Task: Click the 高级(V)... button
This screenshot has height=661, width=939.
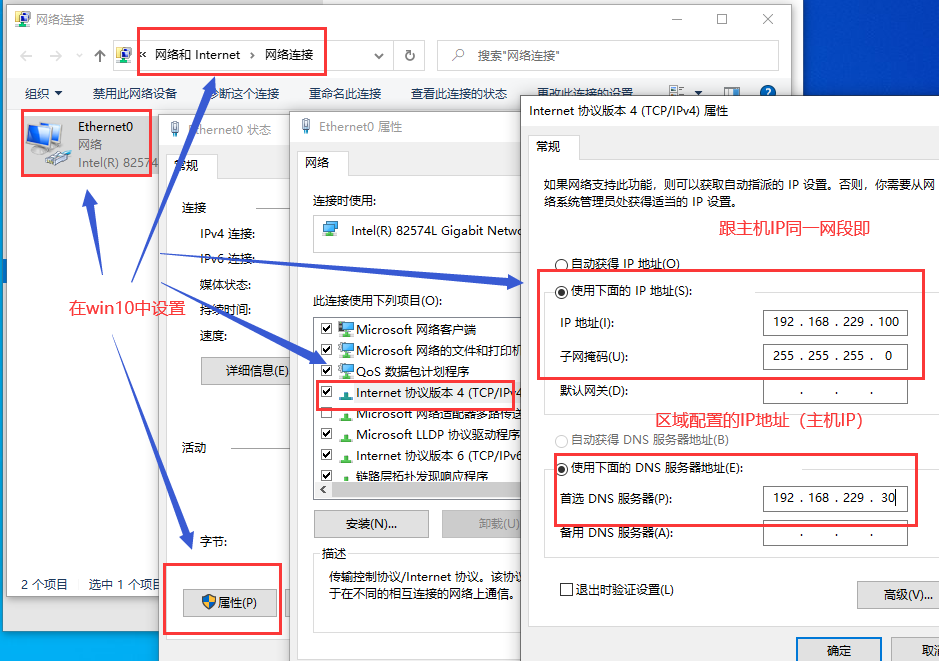Action: click(x=898, y=595)
